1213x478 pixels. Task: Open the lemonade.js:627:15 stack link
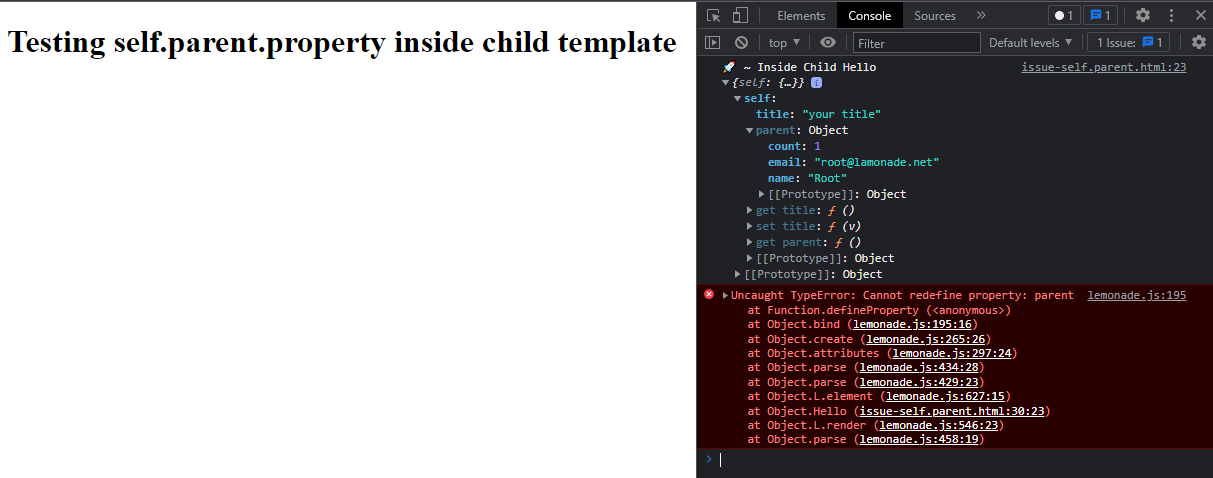[x=945, y=396]
